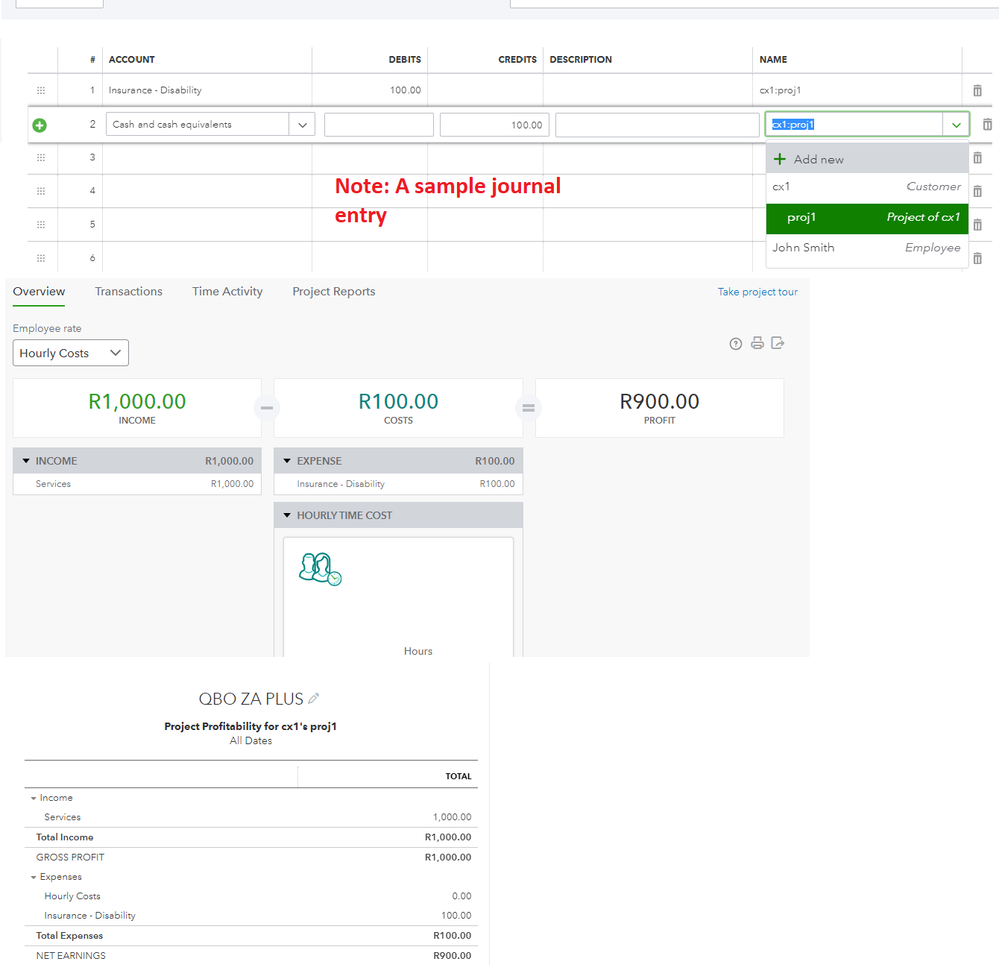Grab the drag handle of row 6

(41, 258)
